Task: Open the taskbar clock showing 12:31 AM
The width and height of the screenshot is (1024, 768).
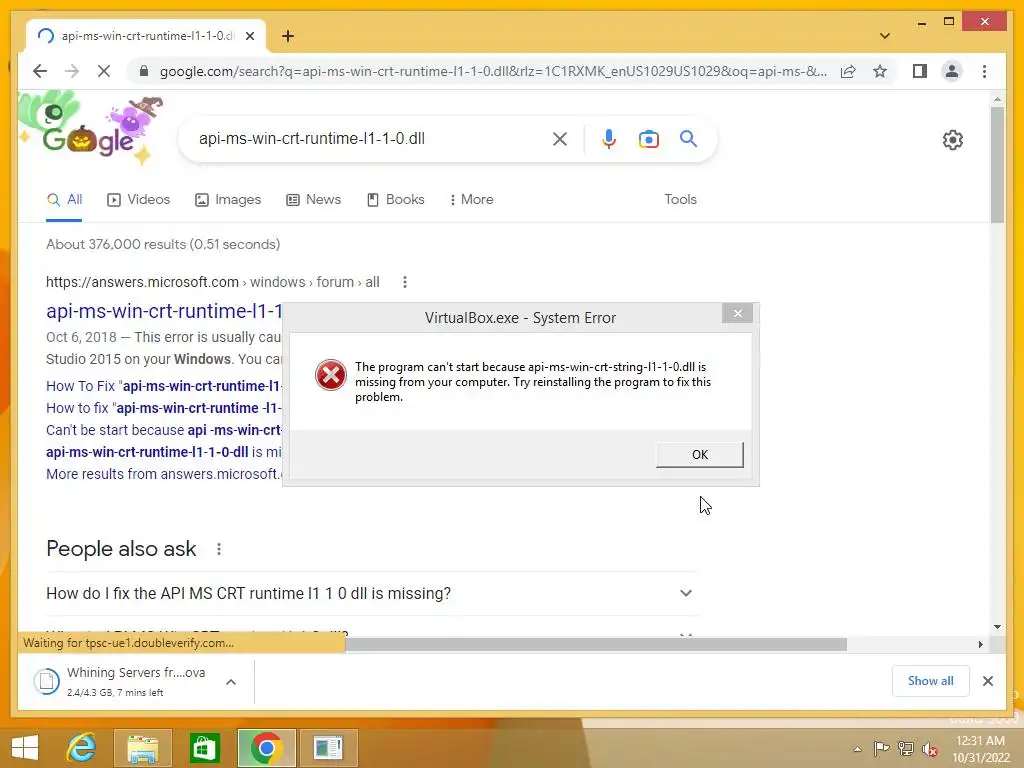Action: click(x=980, y=749)
